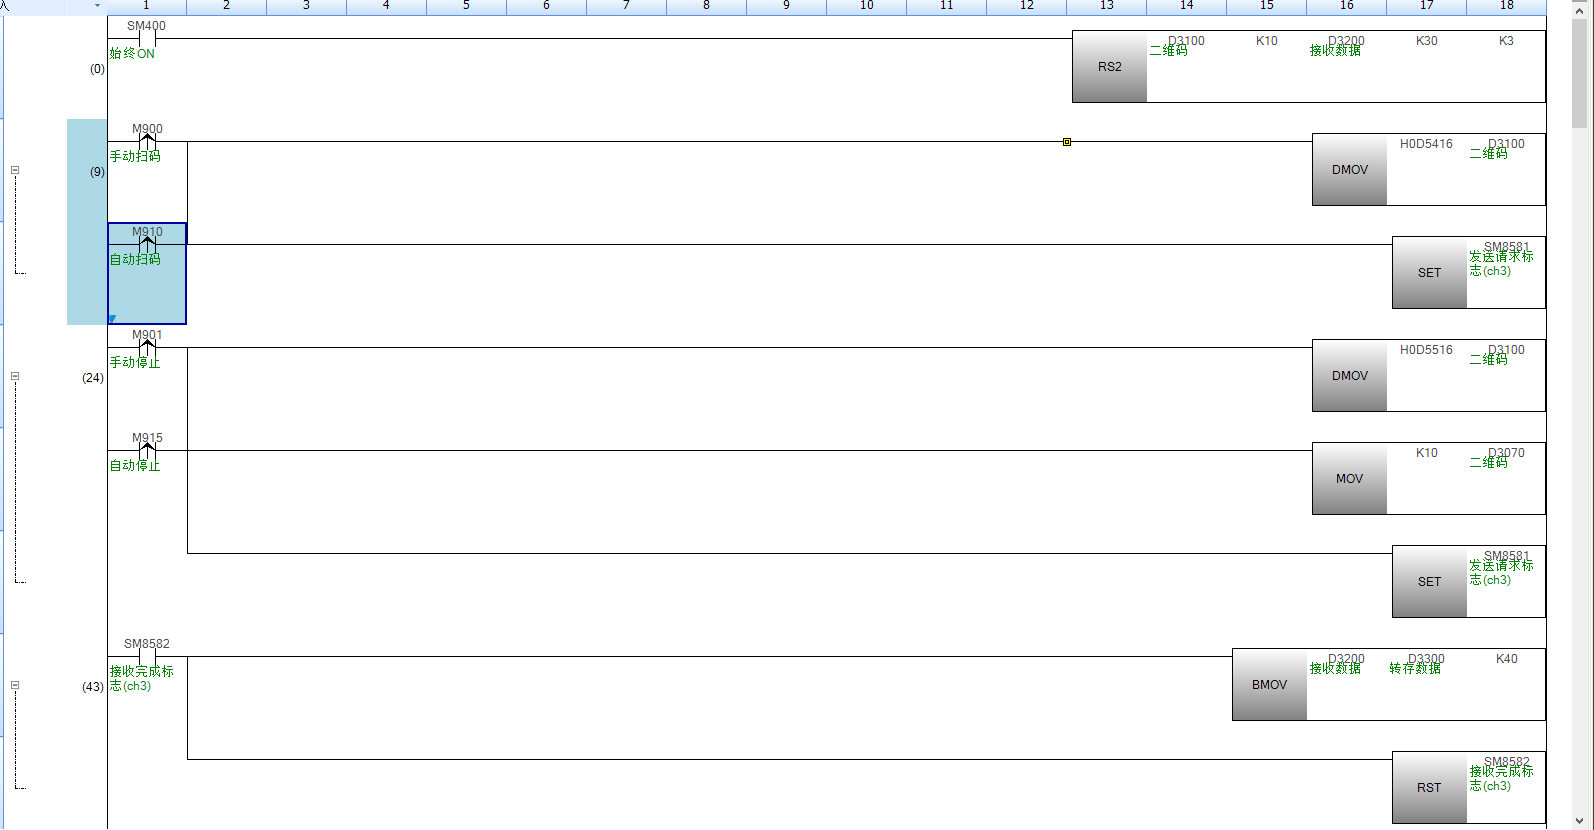Image resolution: width=1594 pixels, height=830 pixels.
Task: Select the SM400 always-ON contact
Action: (x=147, y=39)
